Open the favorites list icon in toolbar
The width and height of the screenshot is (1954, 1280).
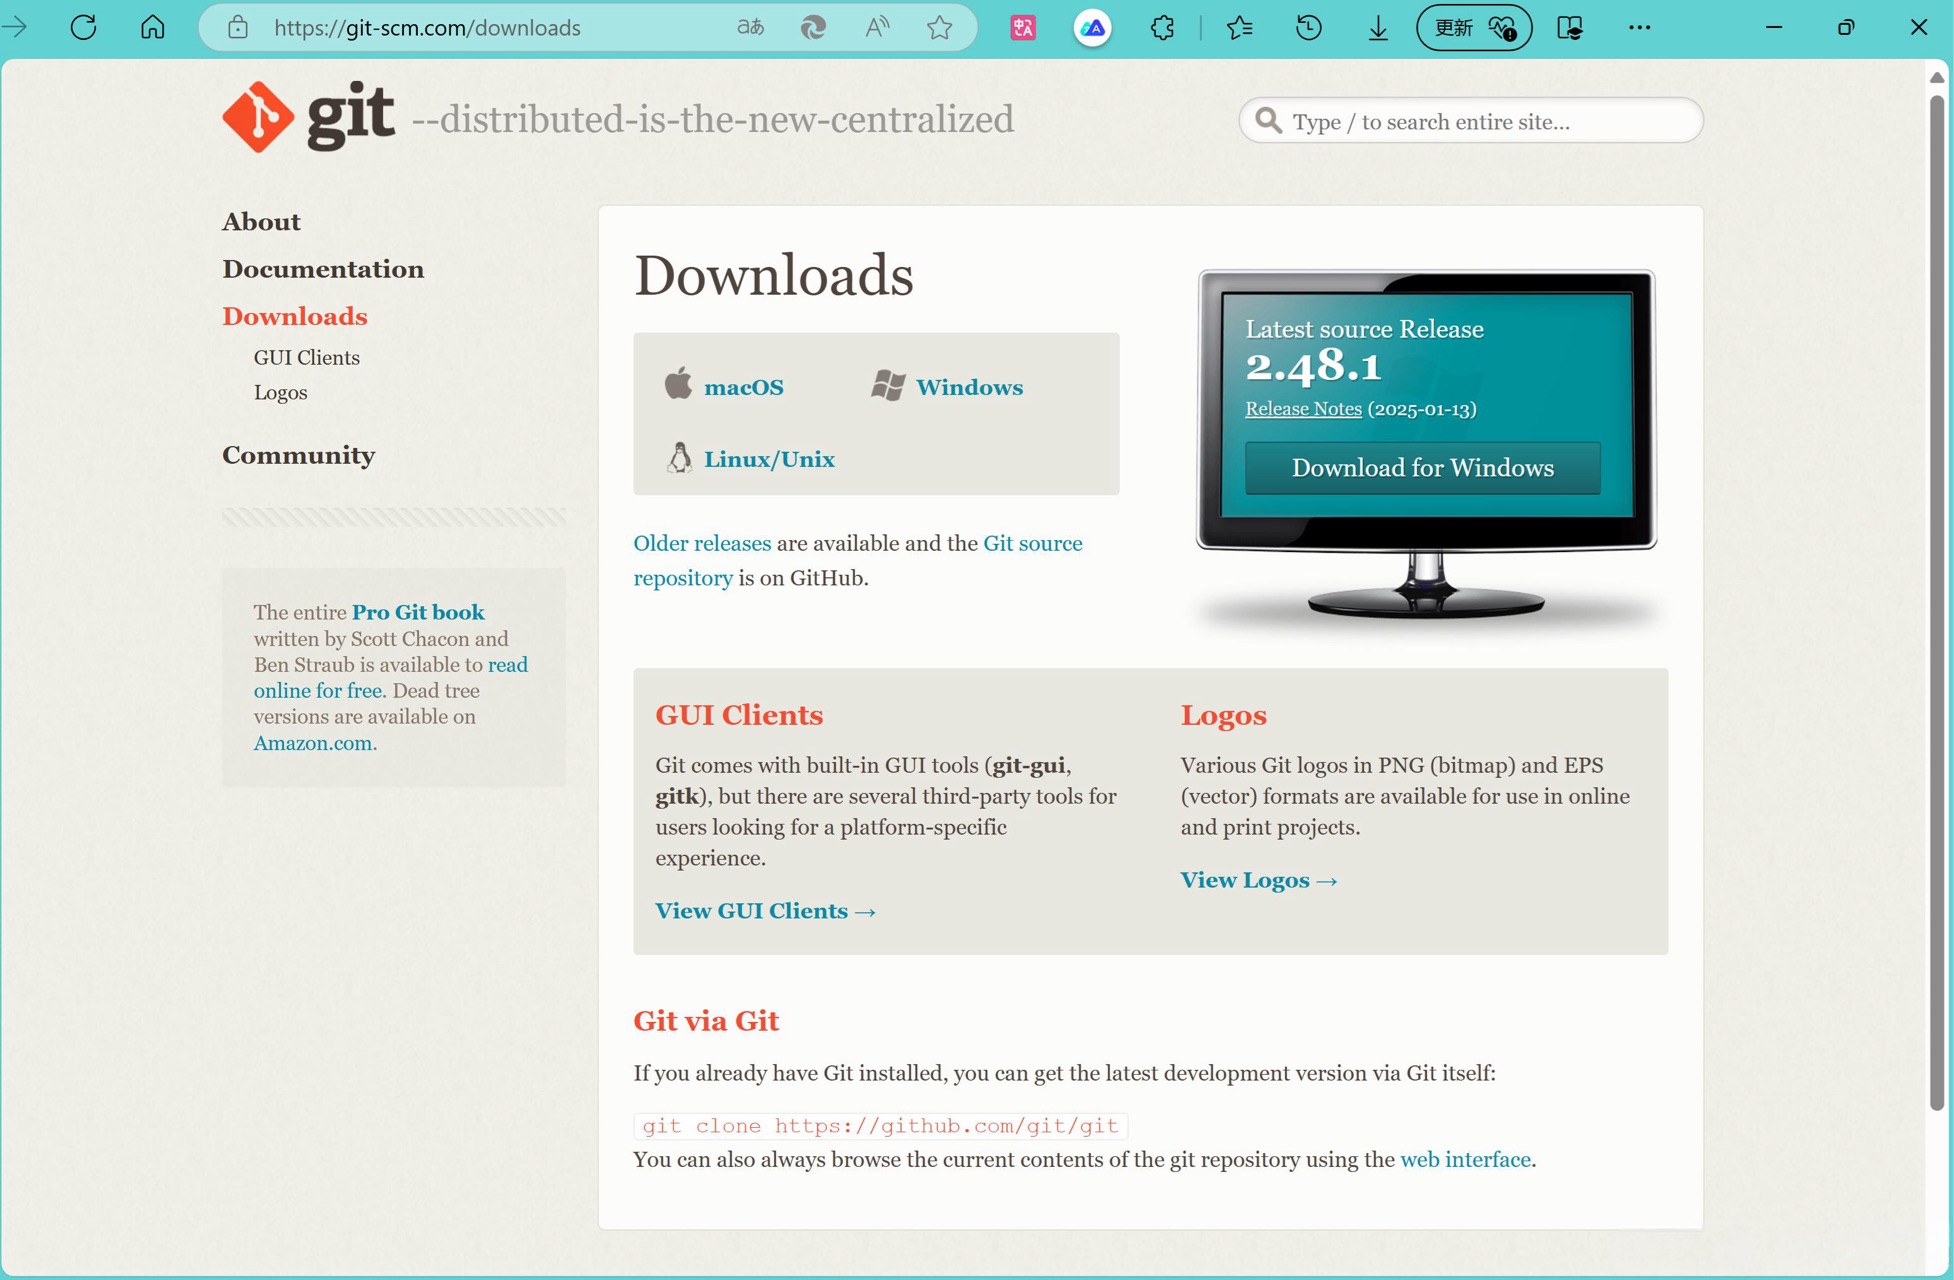click(x=1239, y=27)
